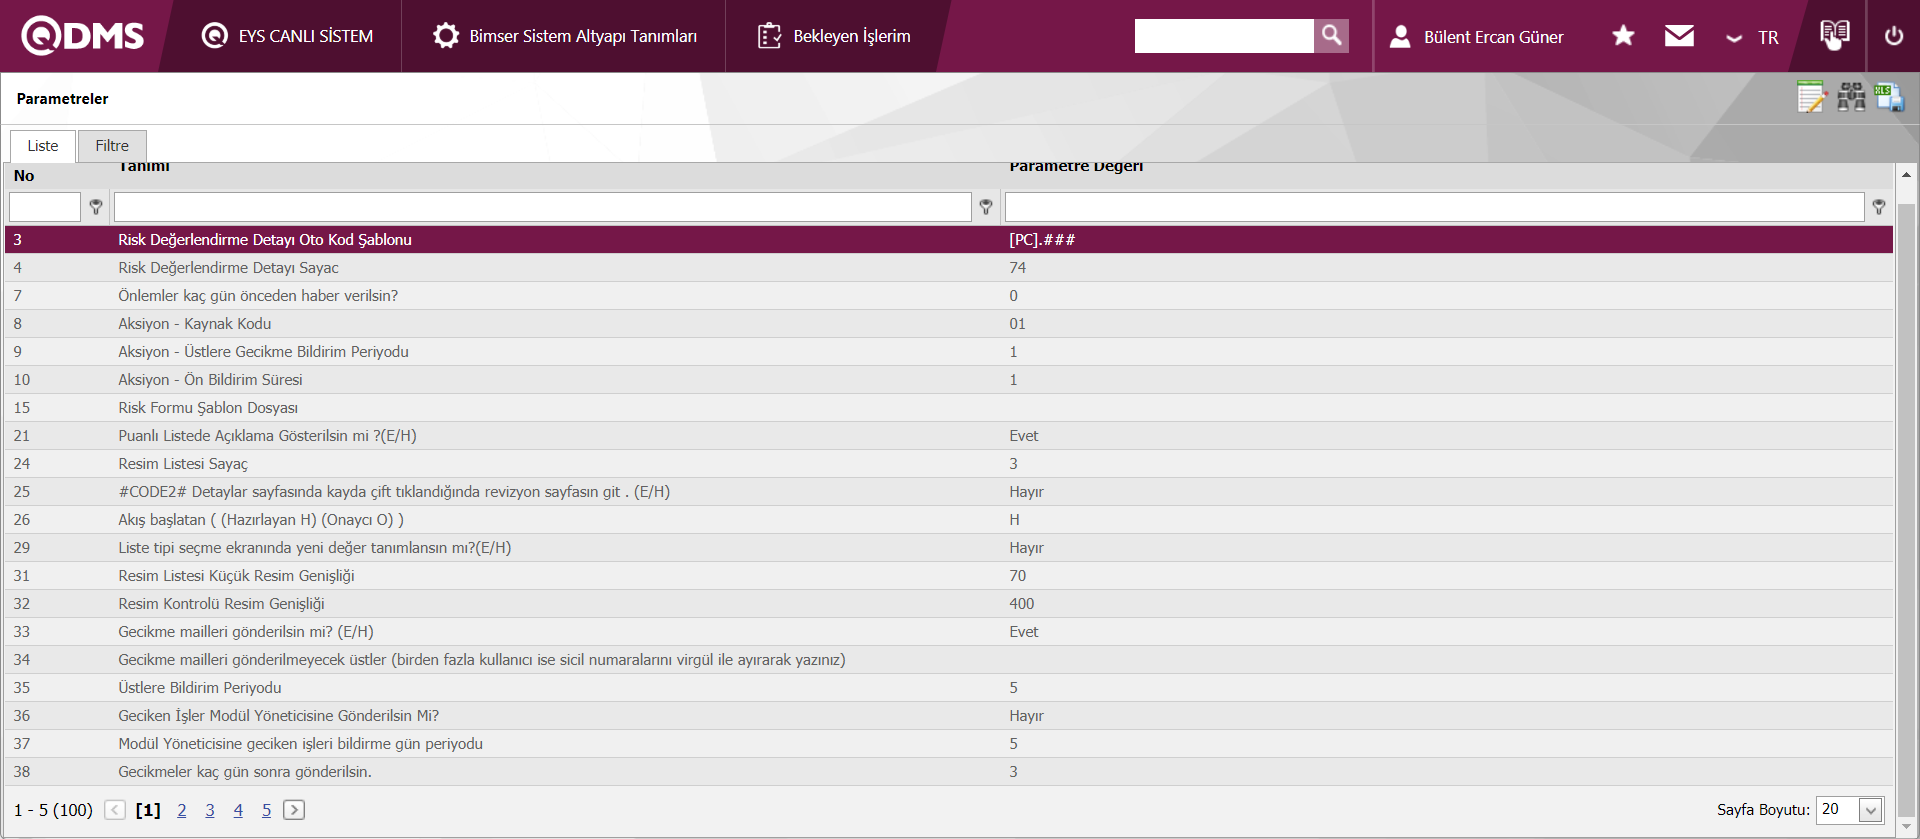Click the No column filter field
This screenshot has width=1920, height=839.
[x=45, y=207]
